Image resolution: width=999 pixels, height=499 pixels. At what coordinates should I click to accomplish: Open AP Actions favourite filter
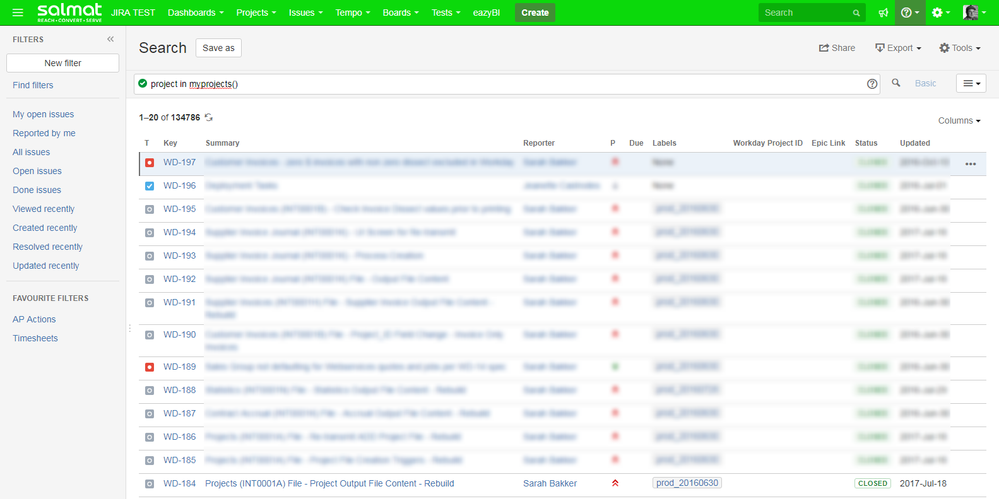(34, 320)
